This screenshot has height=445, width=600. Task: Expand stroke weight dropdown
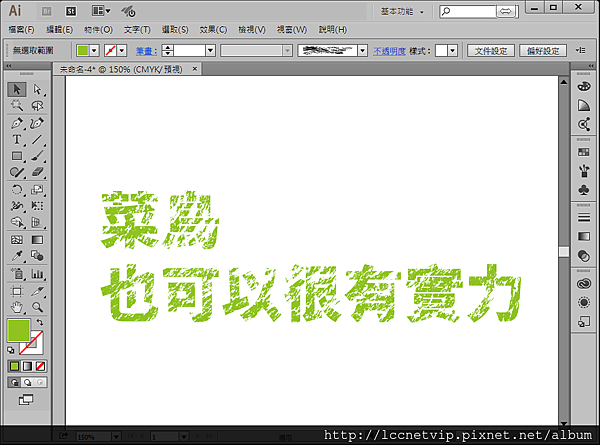[210, 51]
